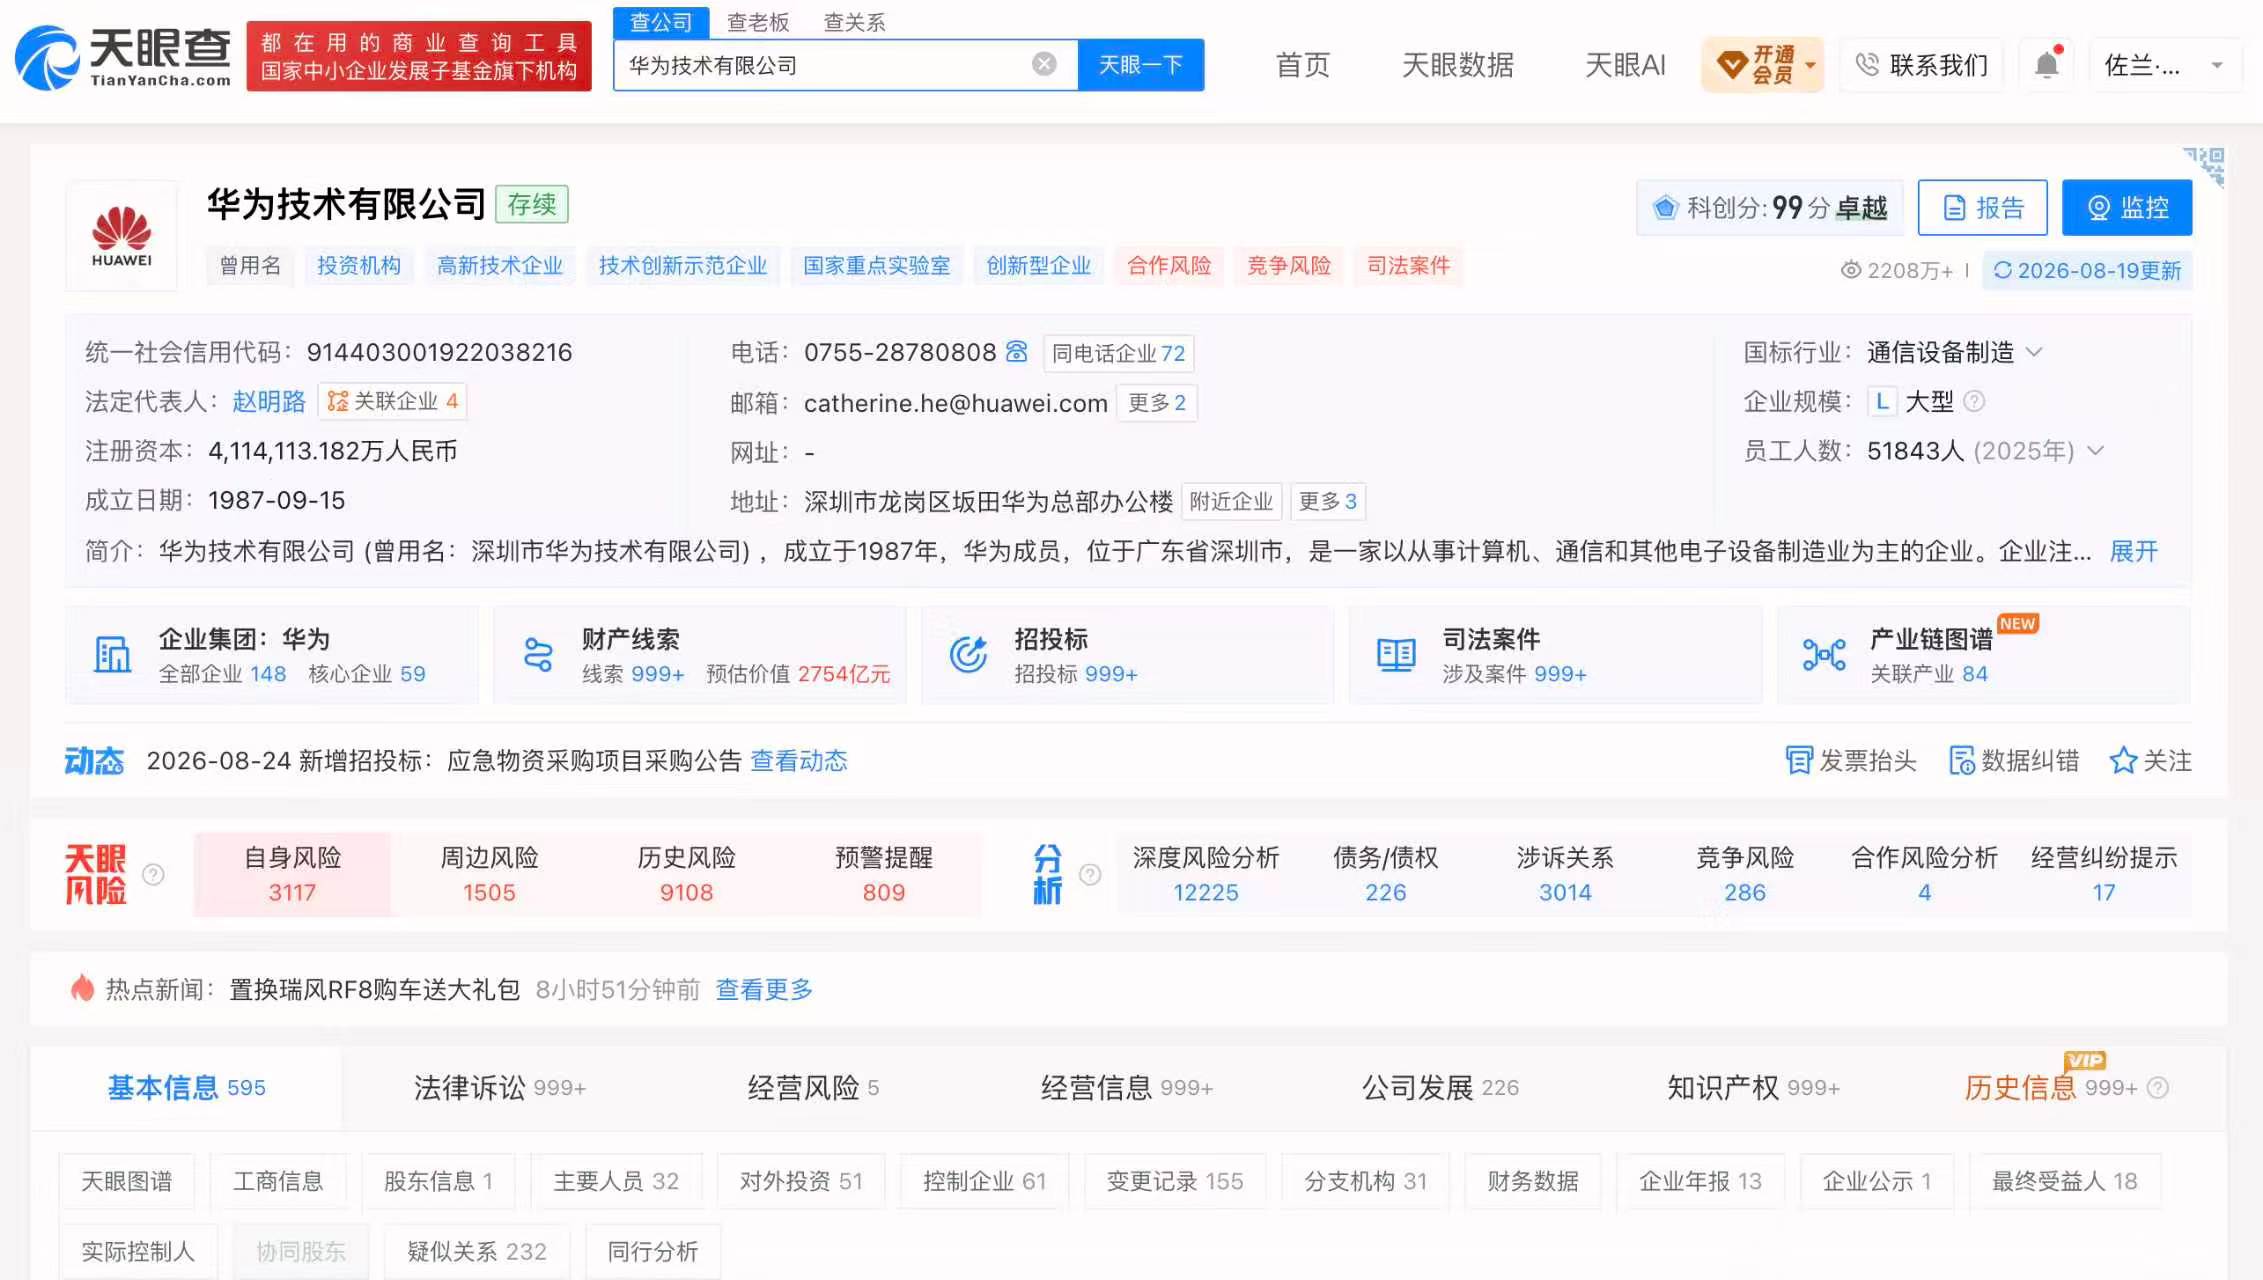The width and height of the screenshot is (2263, 1280).
Task: Click the 自身风险 3117 cell
Action: pyautogui.click(x=292, y=874)
